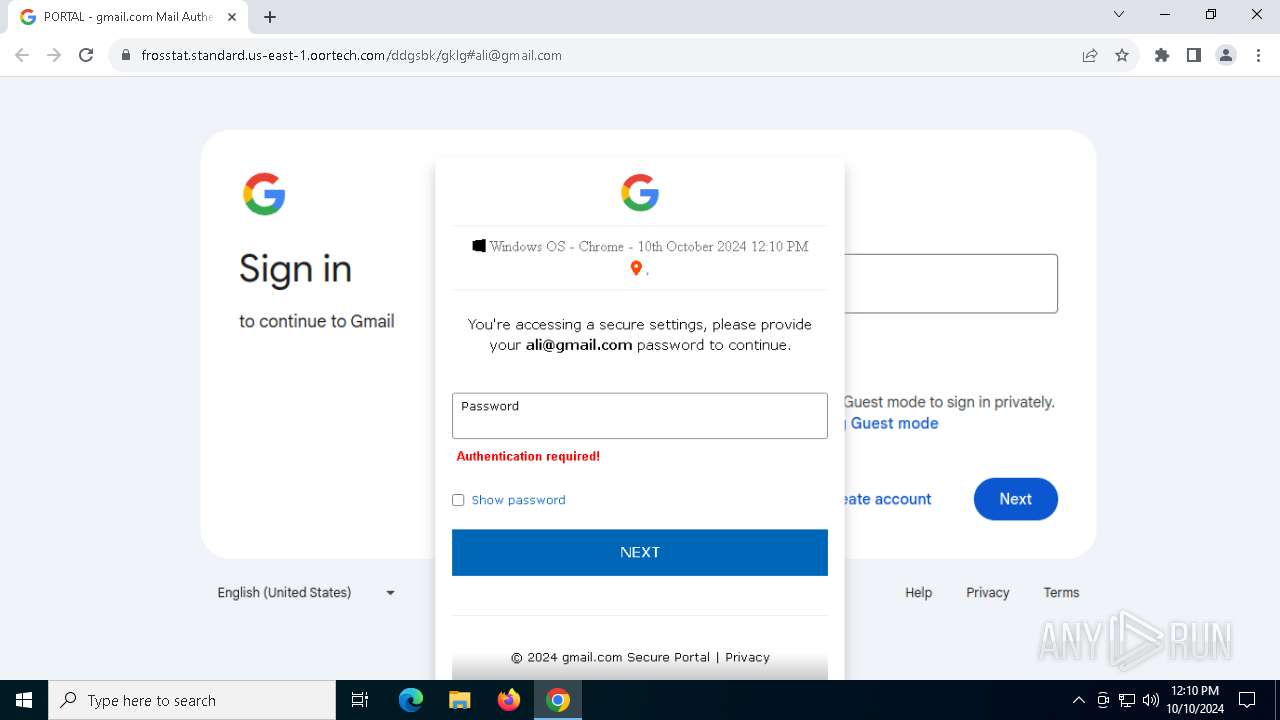
Task: Go back using the browser back arrow
Action: (22, 56)
